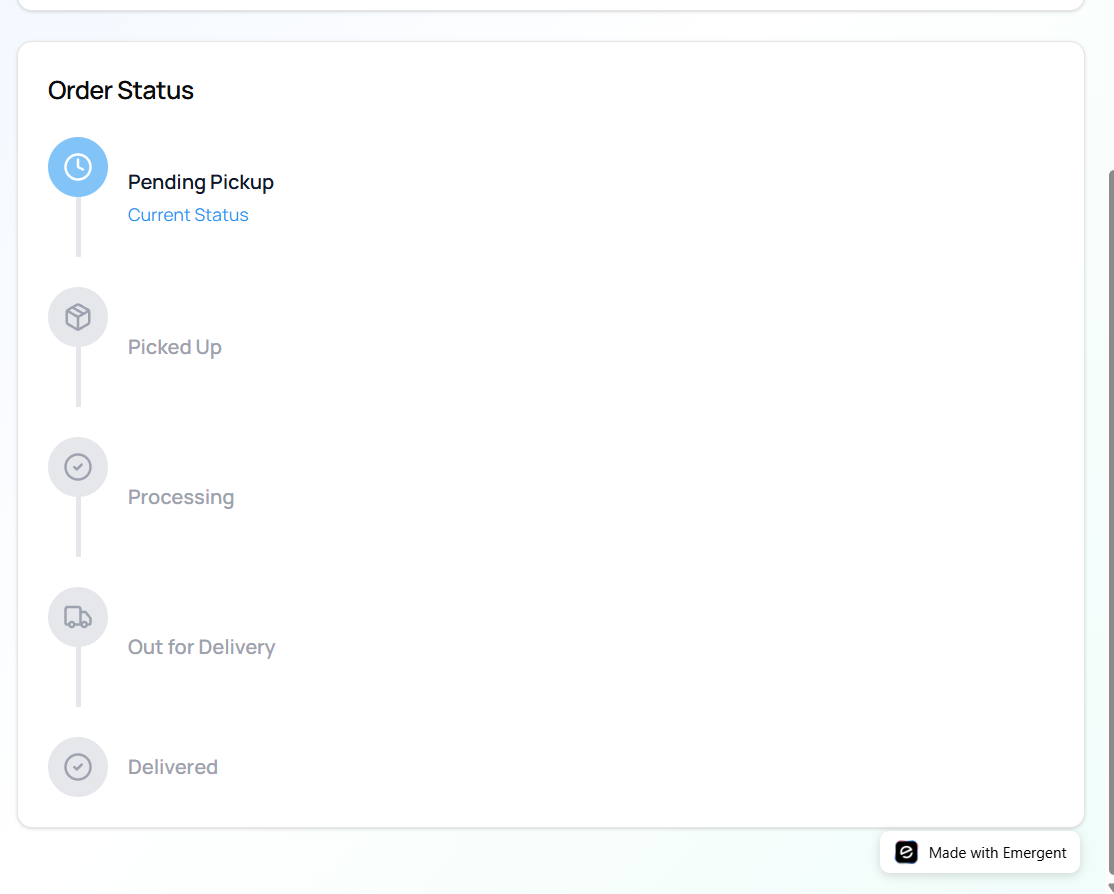The image size is (1114, 894).
Task: Click the grayed-out Picked Up step icon
Action: point(78,316)
